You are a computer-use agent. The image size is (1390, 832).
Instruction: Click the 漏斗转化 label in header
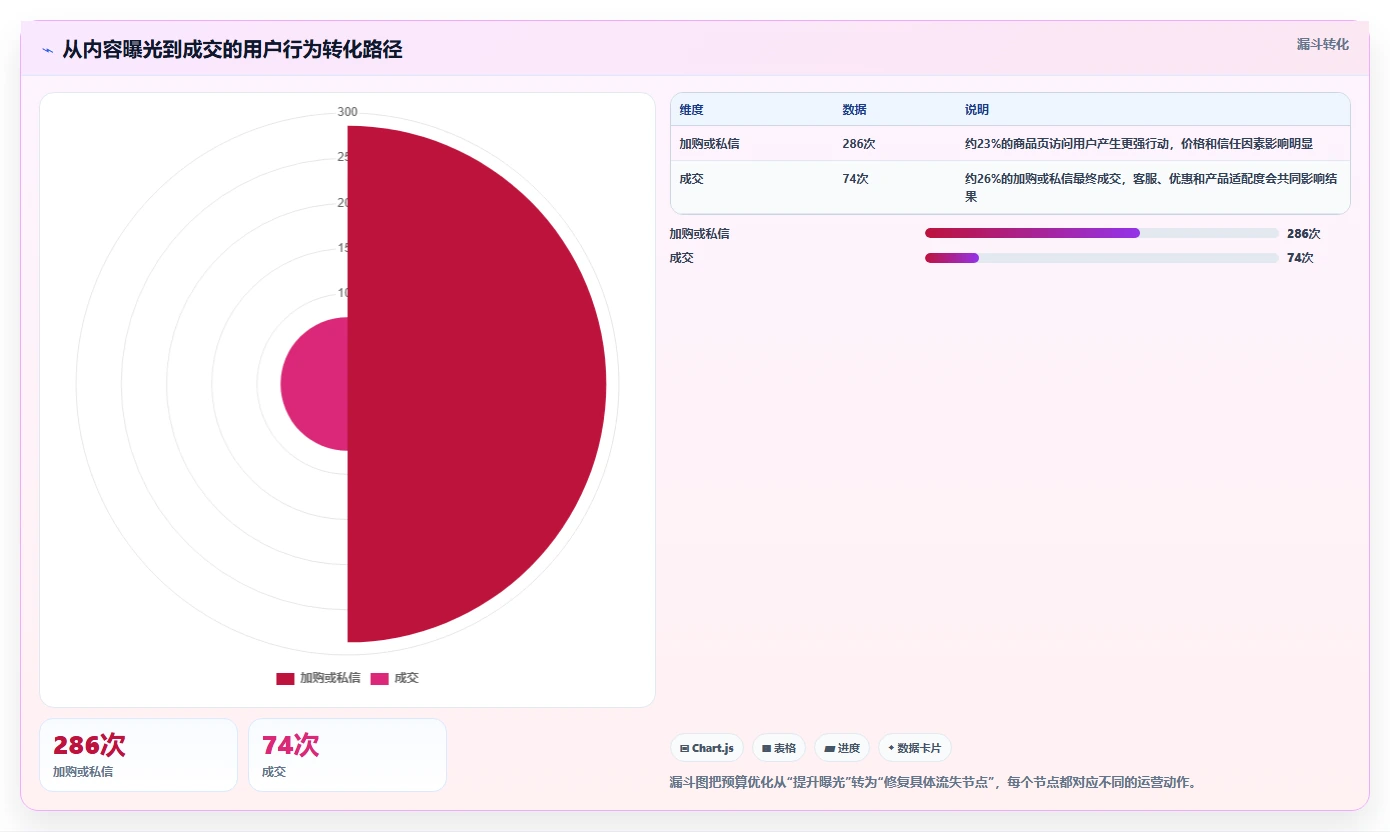1322,44
